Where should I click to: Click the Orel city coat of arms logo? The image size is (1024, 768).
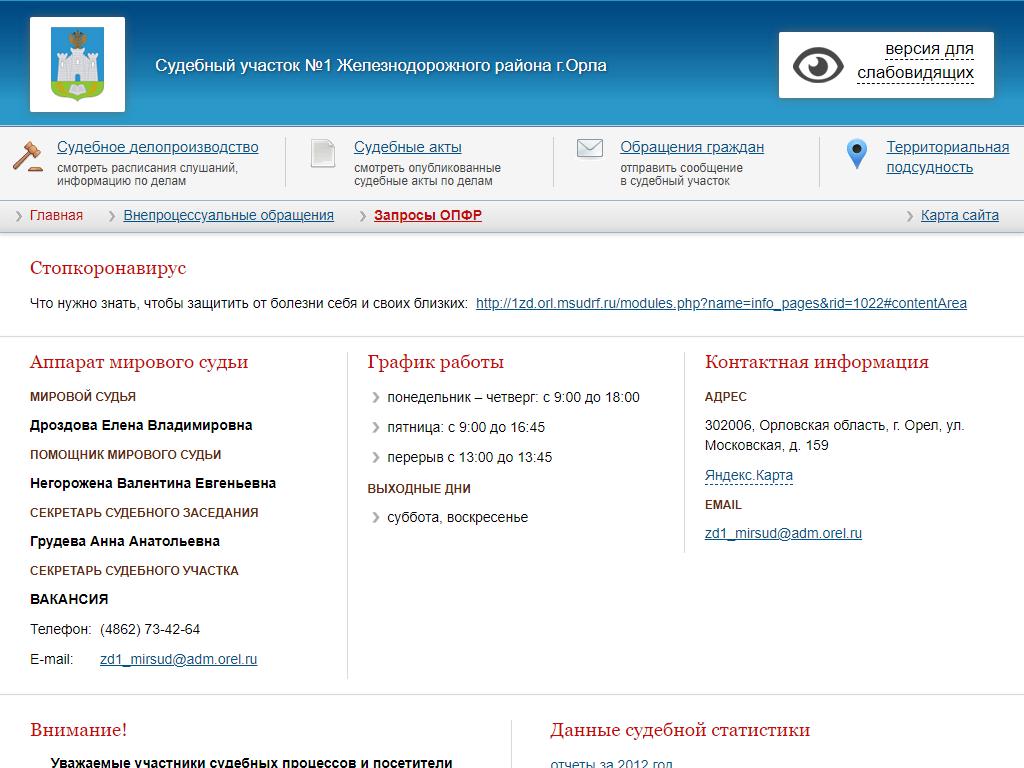[x=77, y=64]
